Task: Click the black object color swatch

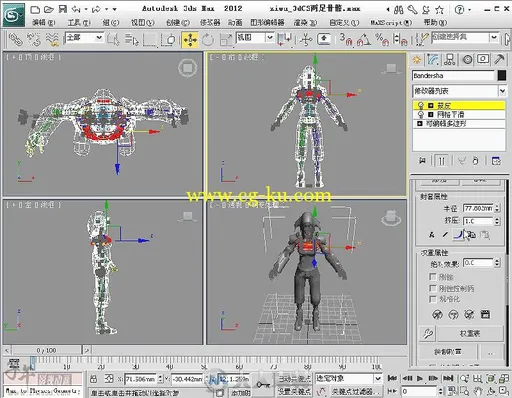Action: pyautogui.click(x=502, y=75)
